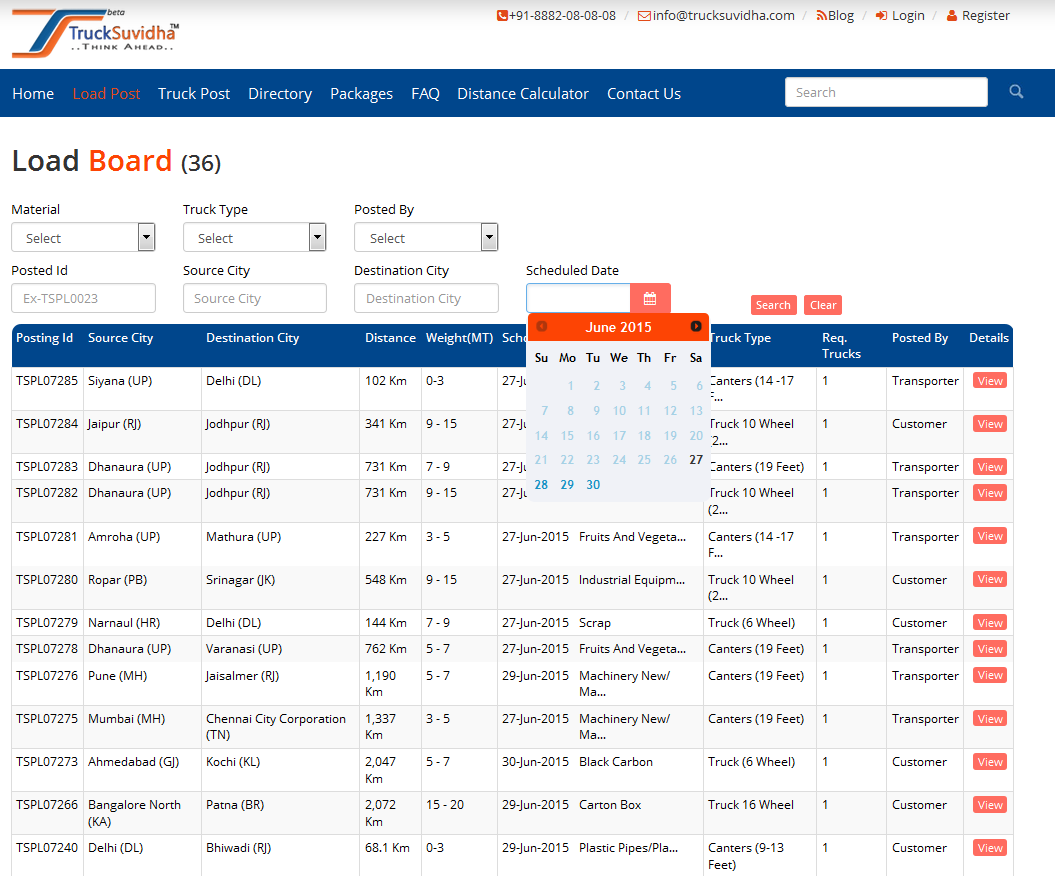Expand the Posted By dropdown
1055x876 pixels.
tap(426, 238)
